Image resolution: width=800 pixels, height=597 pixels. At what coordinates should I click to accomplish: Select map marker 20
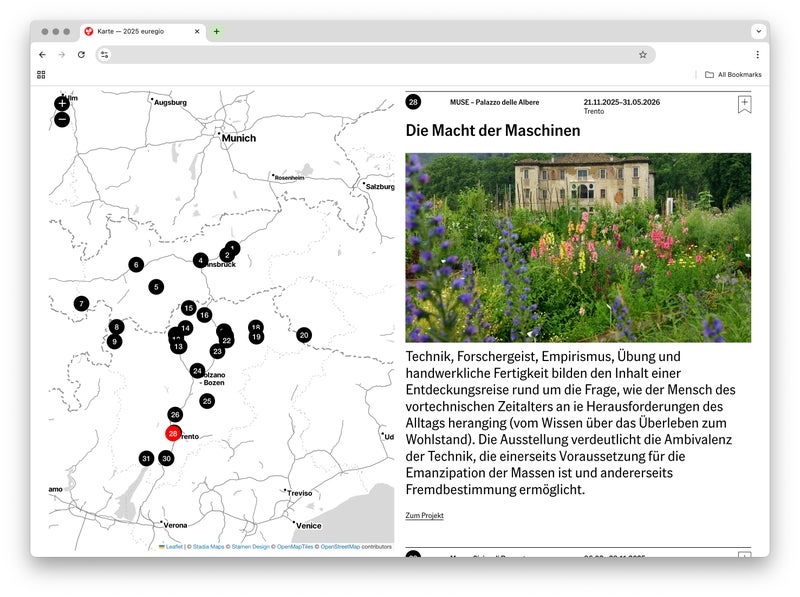[304, 335]
